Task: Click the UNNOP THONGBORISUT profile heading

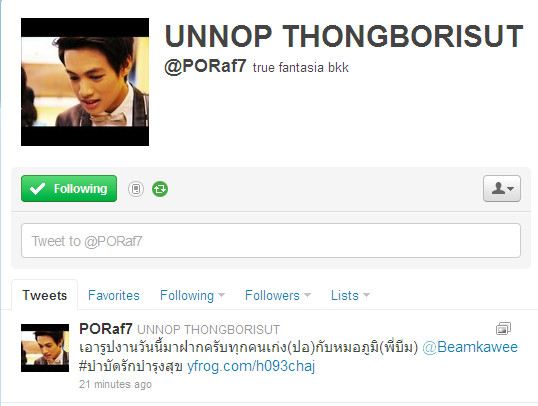Action: pyautogui.click(x=344, y=36)
